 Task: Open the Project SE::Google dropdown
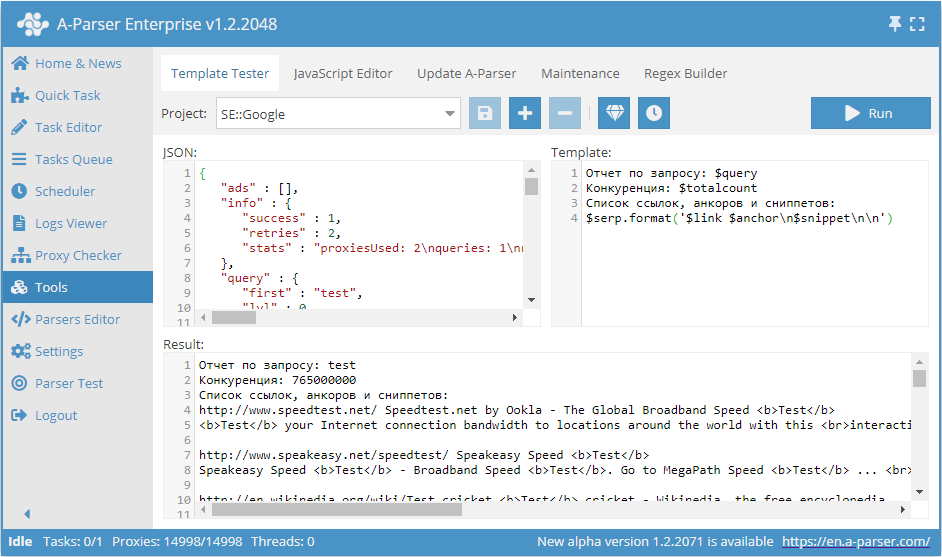[338, 114]
